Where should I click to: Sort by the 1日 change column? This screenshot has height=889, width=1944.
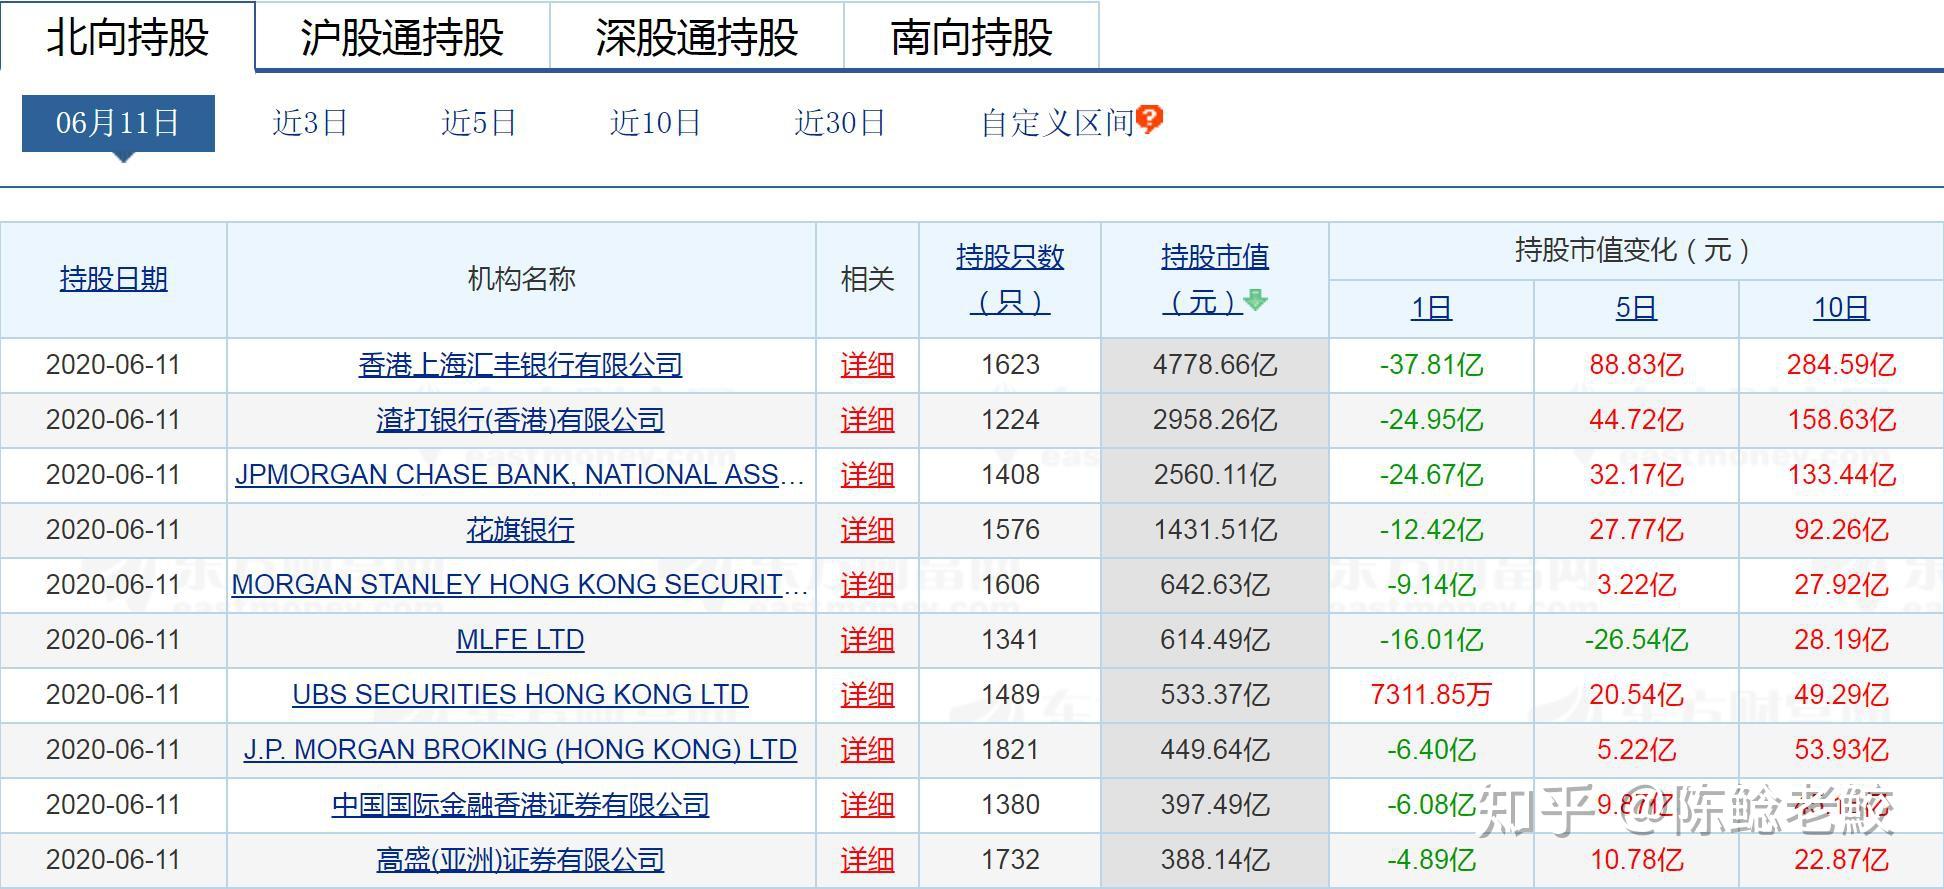tap(1431, 308)
